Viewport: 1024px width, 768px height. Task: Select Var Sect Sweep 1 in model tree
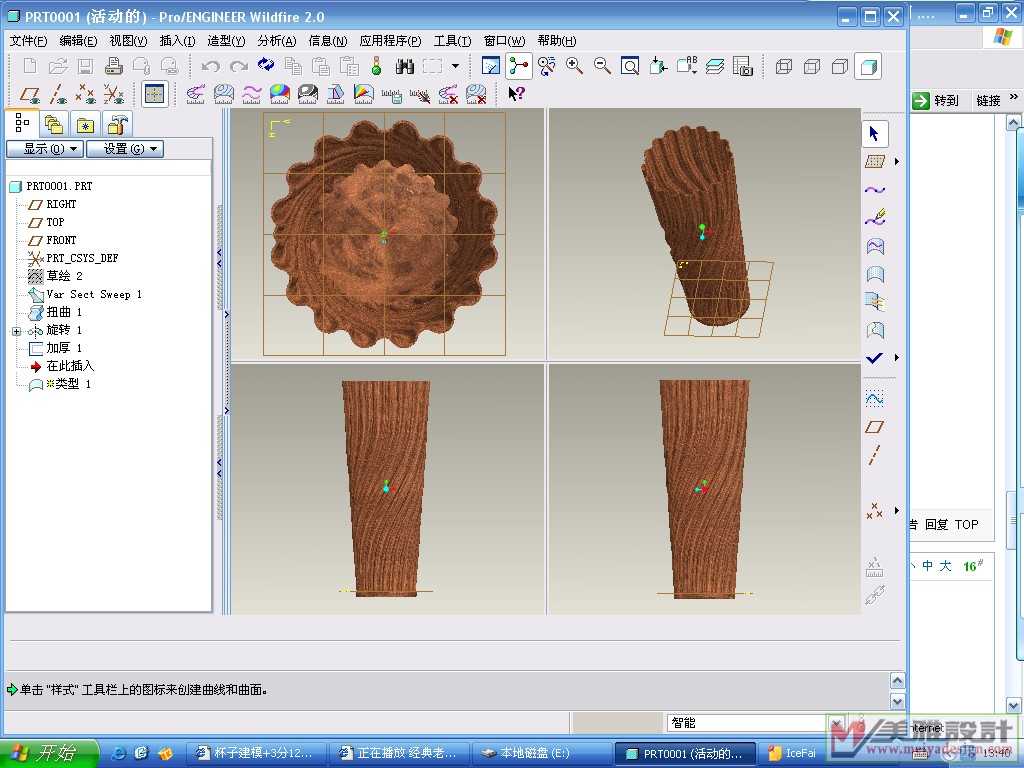pos(94,294)
